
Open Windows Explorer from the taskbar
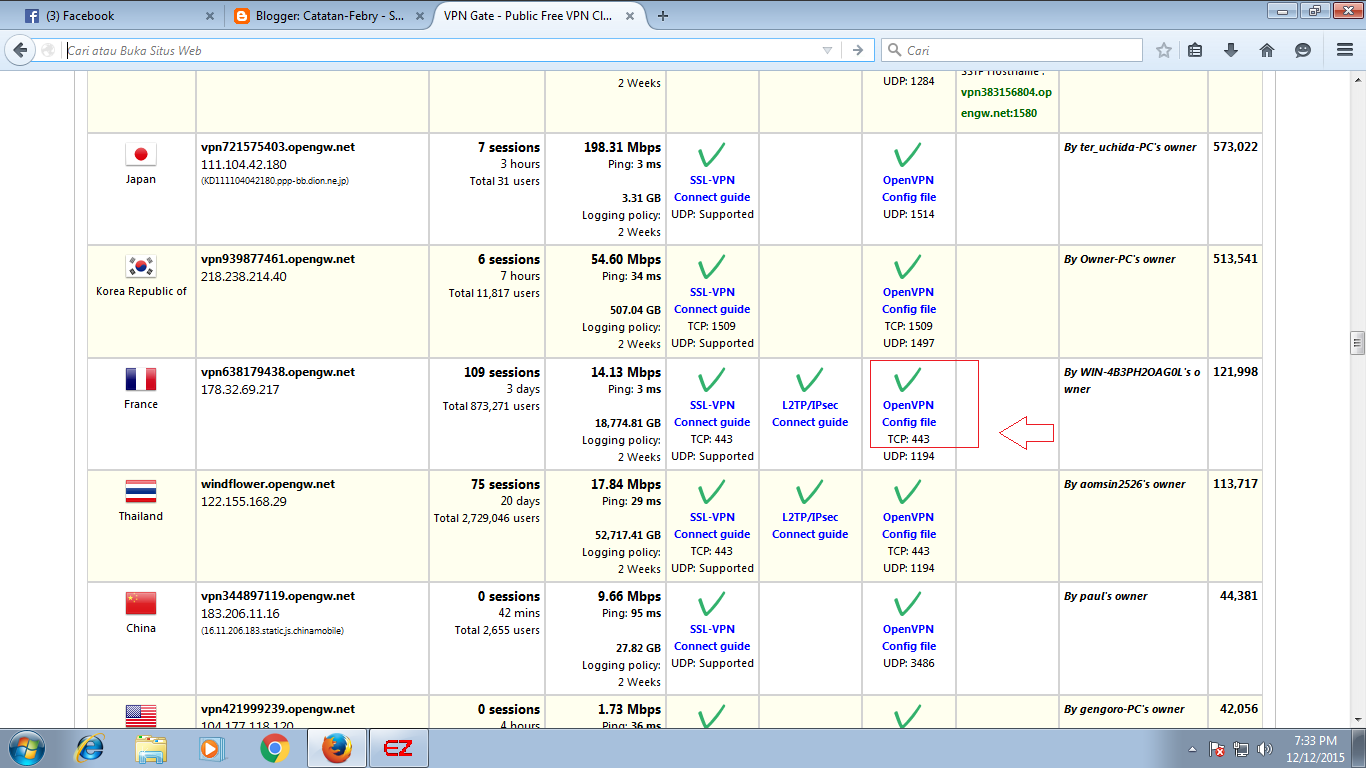coord(152,748)
